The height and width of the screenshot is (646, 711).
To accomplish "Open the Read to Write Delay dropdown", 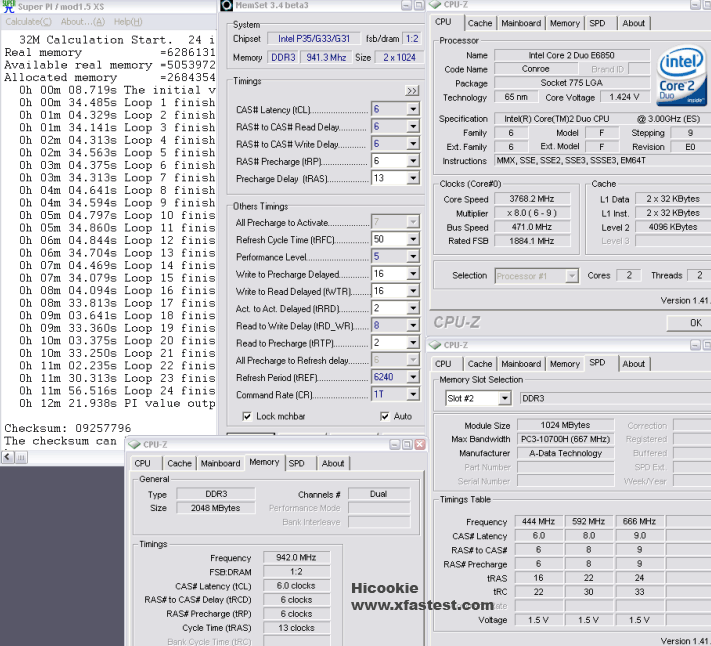I will (413, 325).
